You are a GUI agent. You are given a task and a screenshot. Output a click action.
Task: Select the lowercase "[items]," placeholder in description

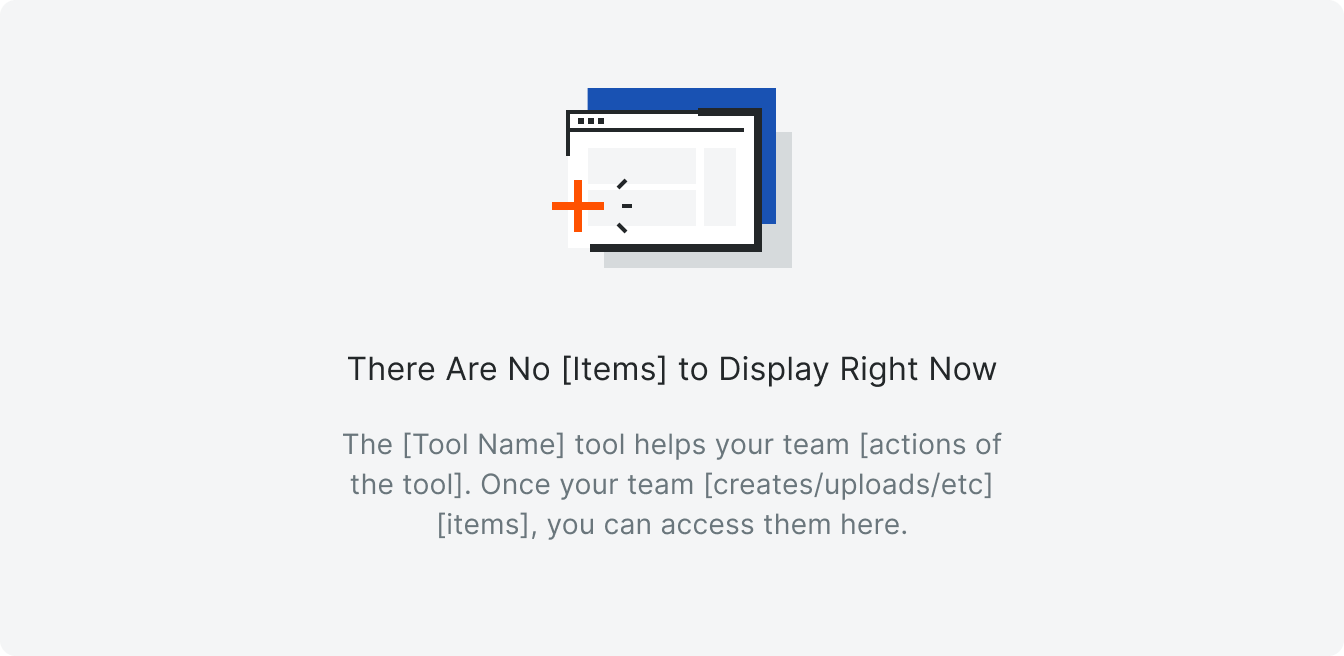click(488, 524)
